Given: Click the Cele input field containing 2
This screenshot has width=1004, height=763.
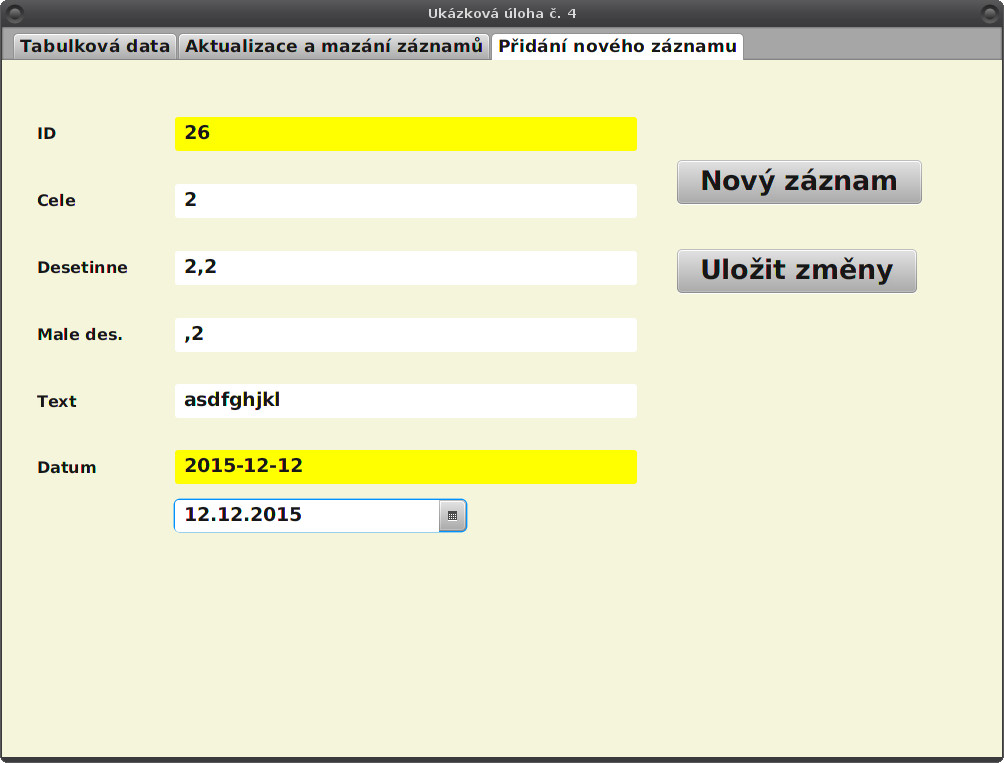Looking at the screenshot, I should pyautogui.click(x=405, y=200).
